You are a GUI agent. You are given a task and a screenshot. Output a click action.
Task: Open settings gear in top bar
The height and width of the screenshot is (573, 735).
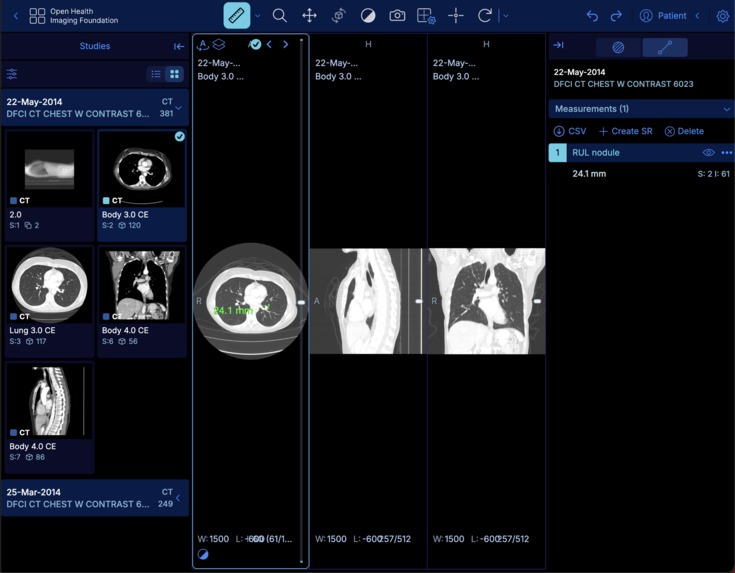click(x=723, y=16)
